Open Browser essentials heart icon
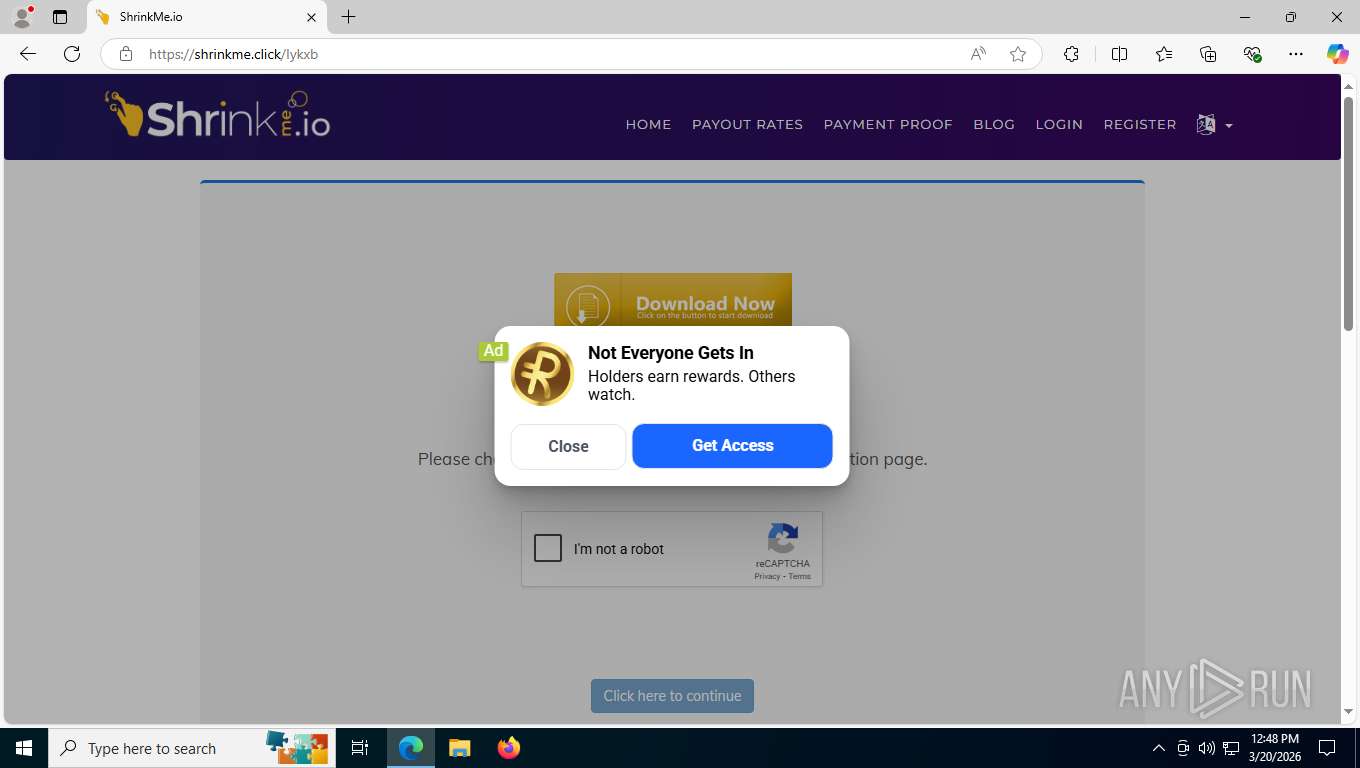 point(1252,54)
